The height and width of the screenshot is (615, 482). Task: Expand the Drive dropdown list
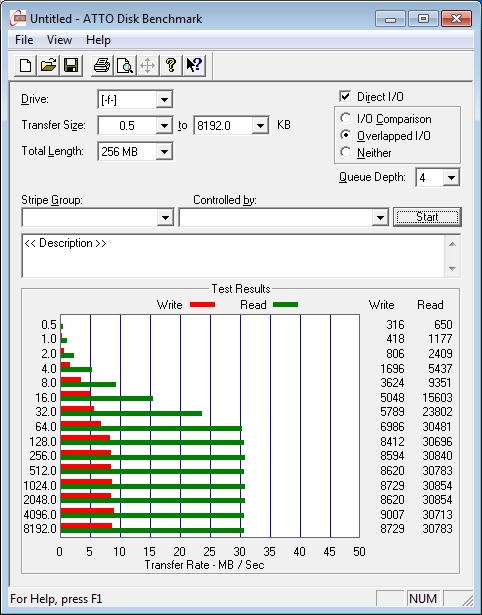click(164, 100)
